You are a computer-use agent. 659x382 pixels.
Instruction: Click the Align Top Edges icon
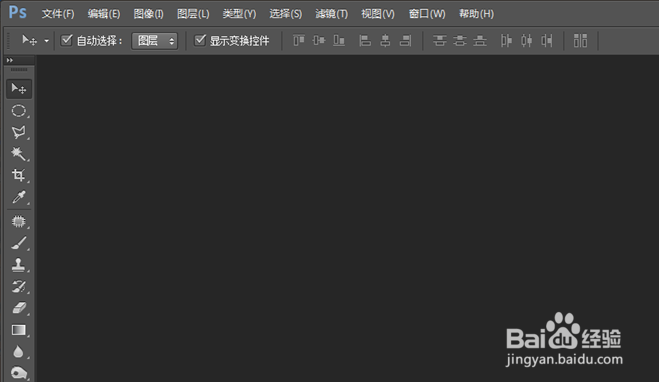pos(299,41)
